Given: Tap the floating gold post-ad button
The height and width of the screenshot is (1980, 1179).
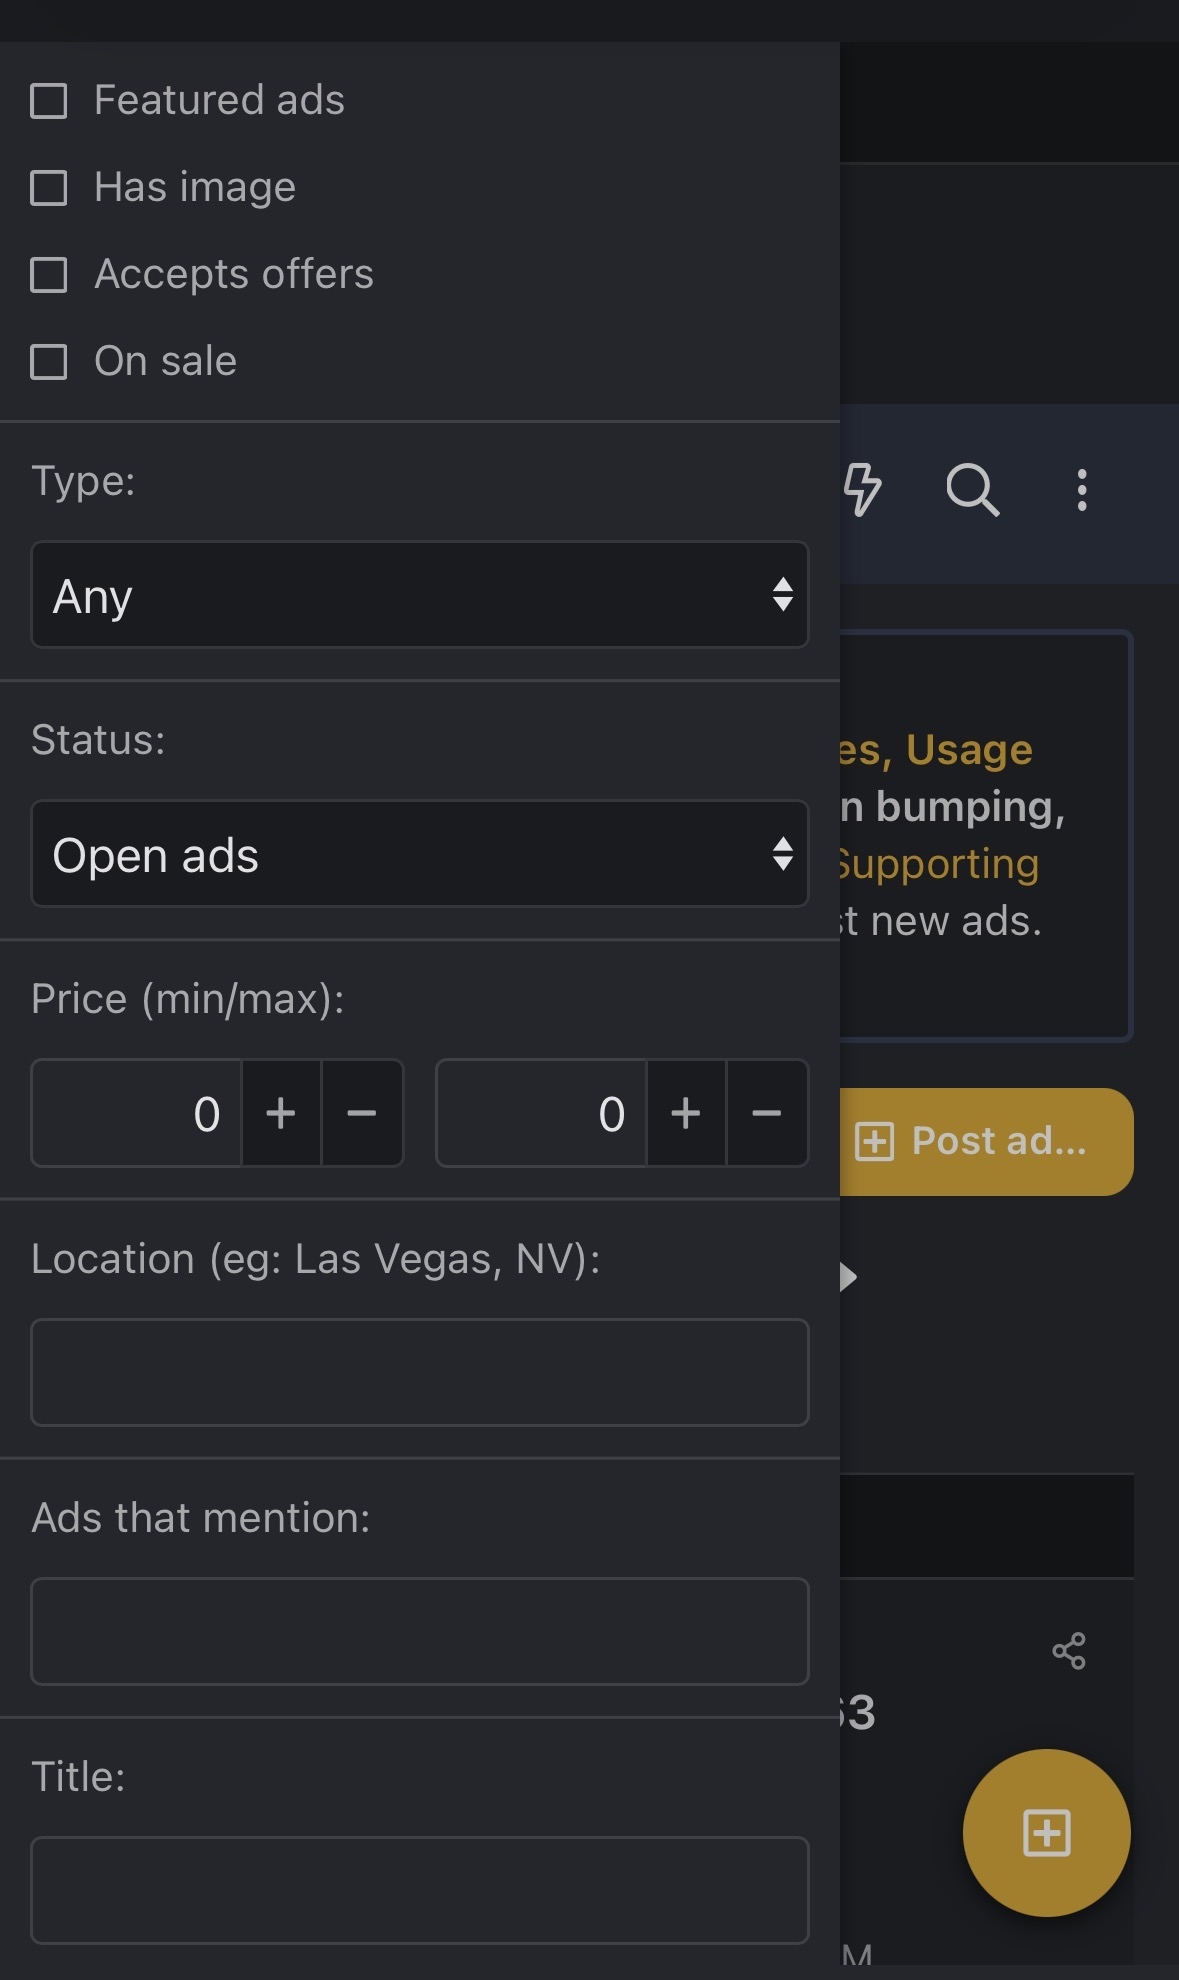Looking at the screenshot, I should pyautogui.click(x=1046, y=1833).
